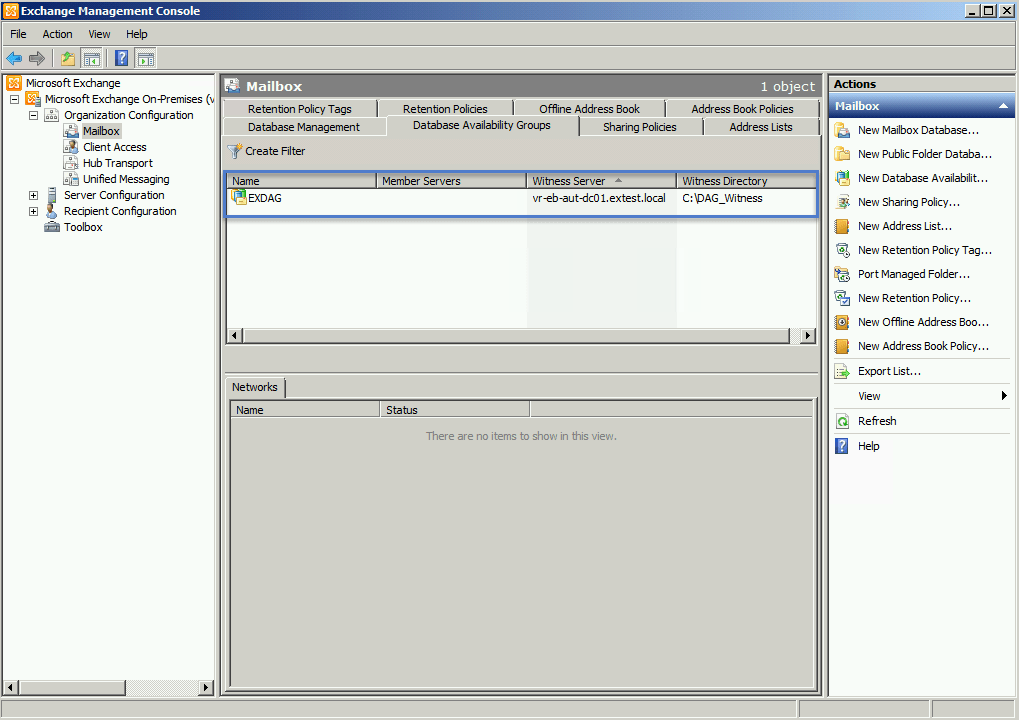Image resolution: width=1019 pixels, height=720 pixels.
Task: Click the Toolbox icon in tree
Action: coord(52,227)
